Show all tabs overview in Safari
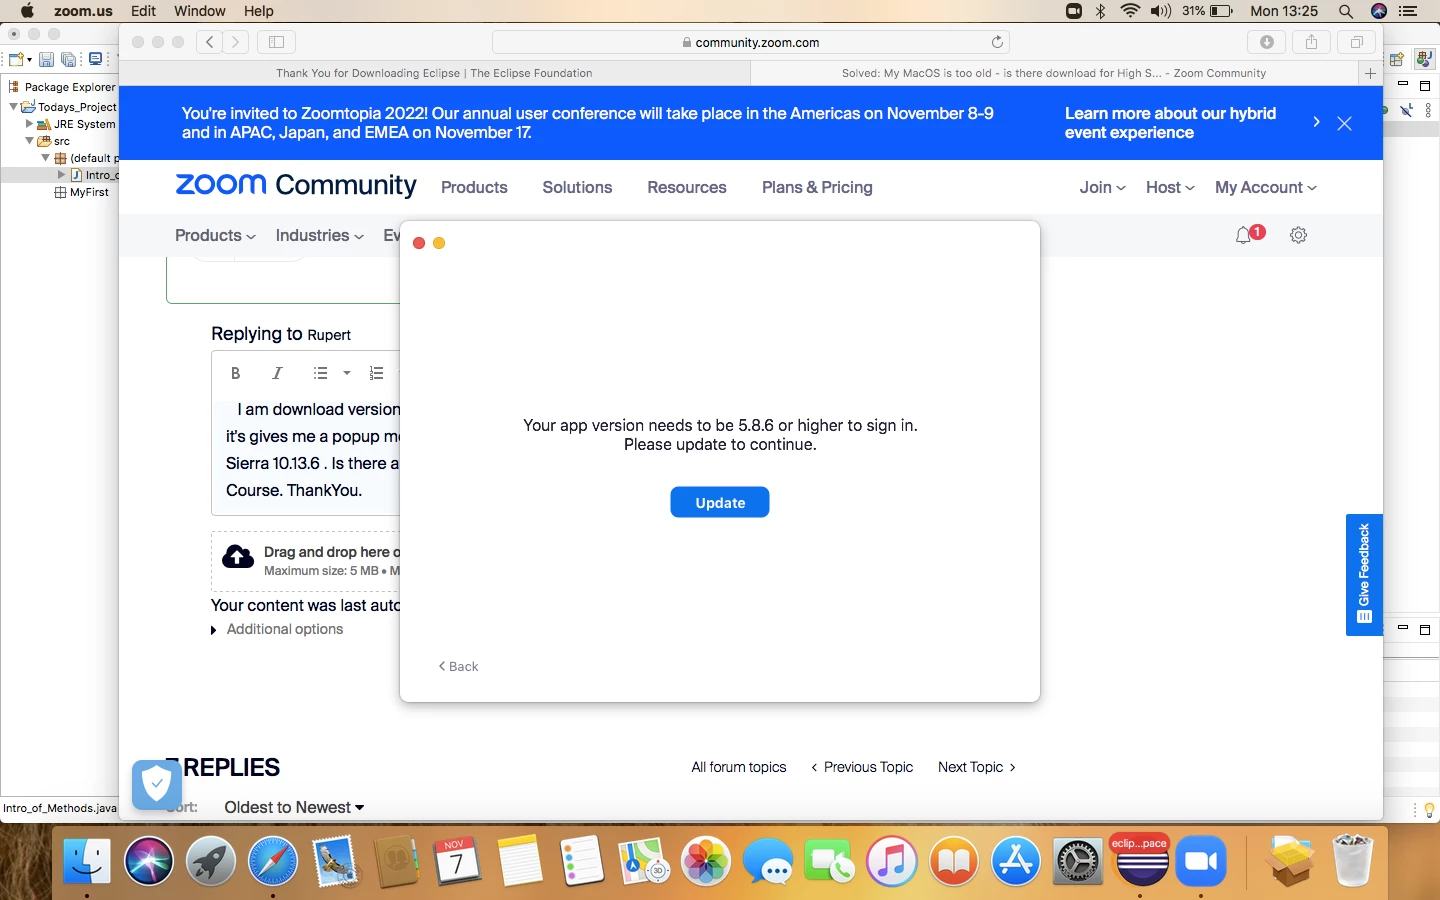1440x900 pixels. click(x=1357, y=42)
